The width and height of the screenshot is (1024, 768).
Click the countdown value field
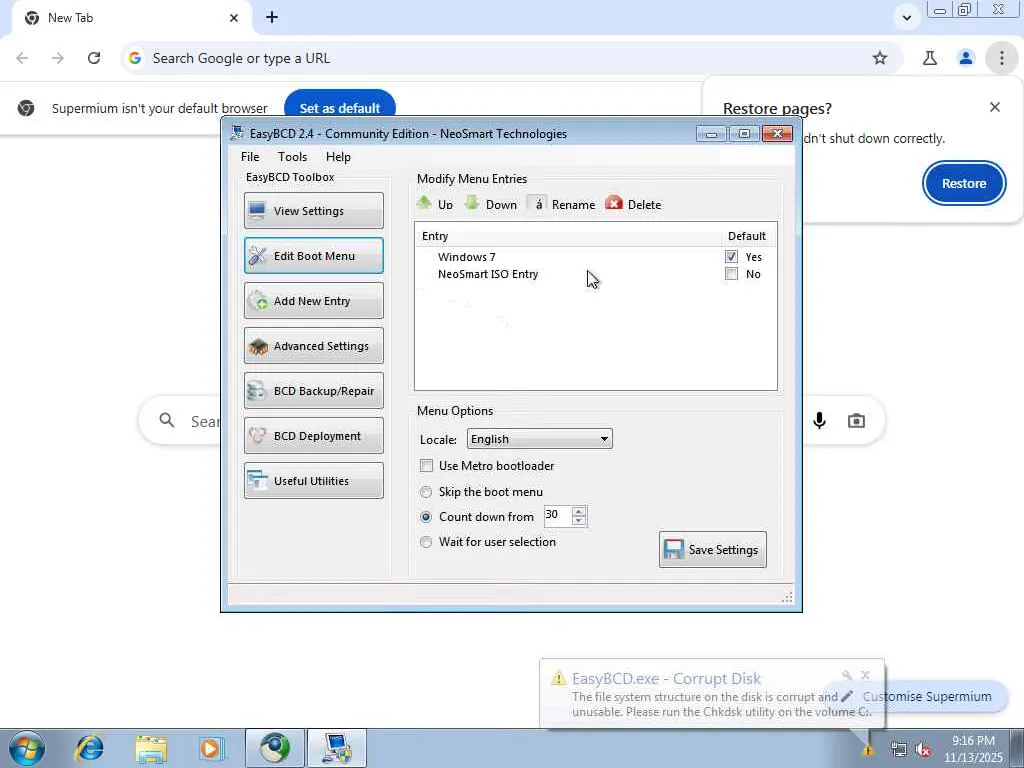click(x=558, y=515)
